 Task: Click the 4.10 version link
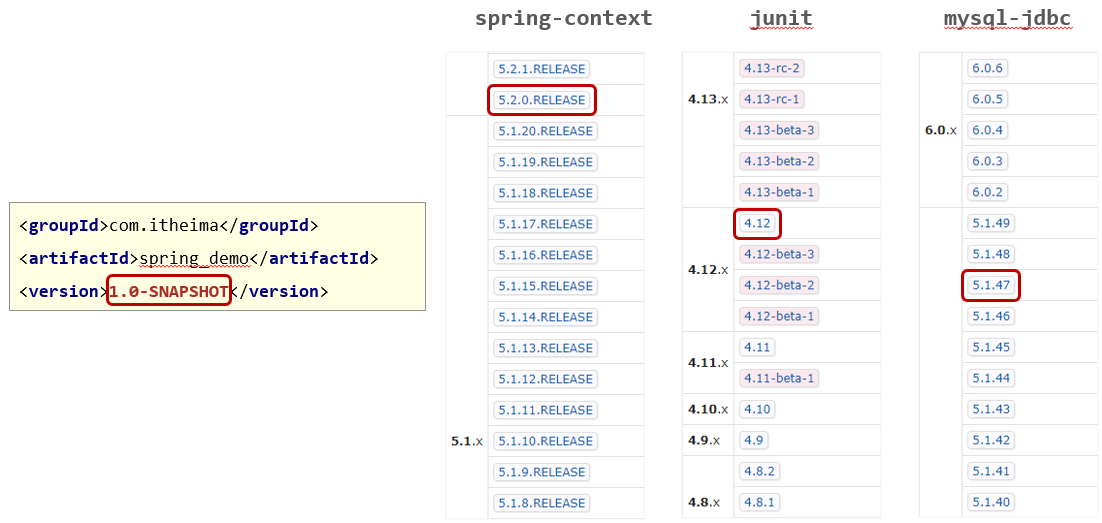tap(757, 409)
